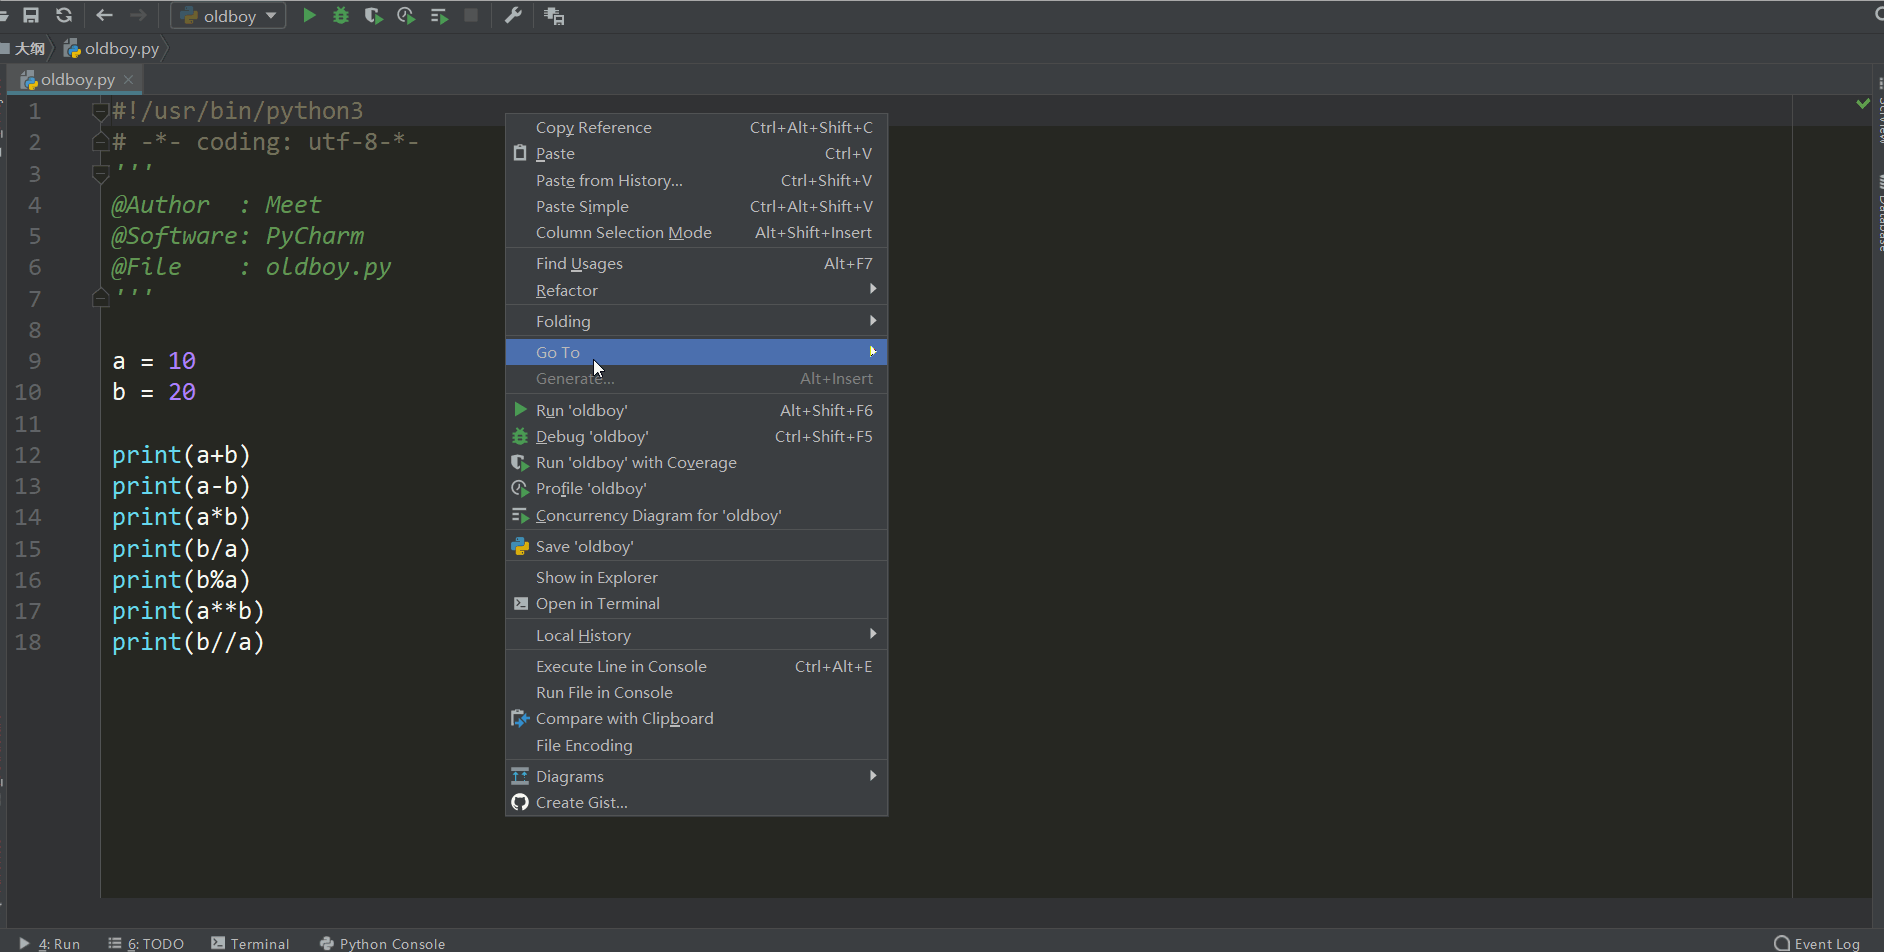Click the code line 'print(a+b)'

click(x=181, y=455)
